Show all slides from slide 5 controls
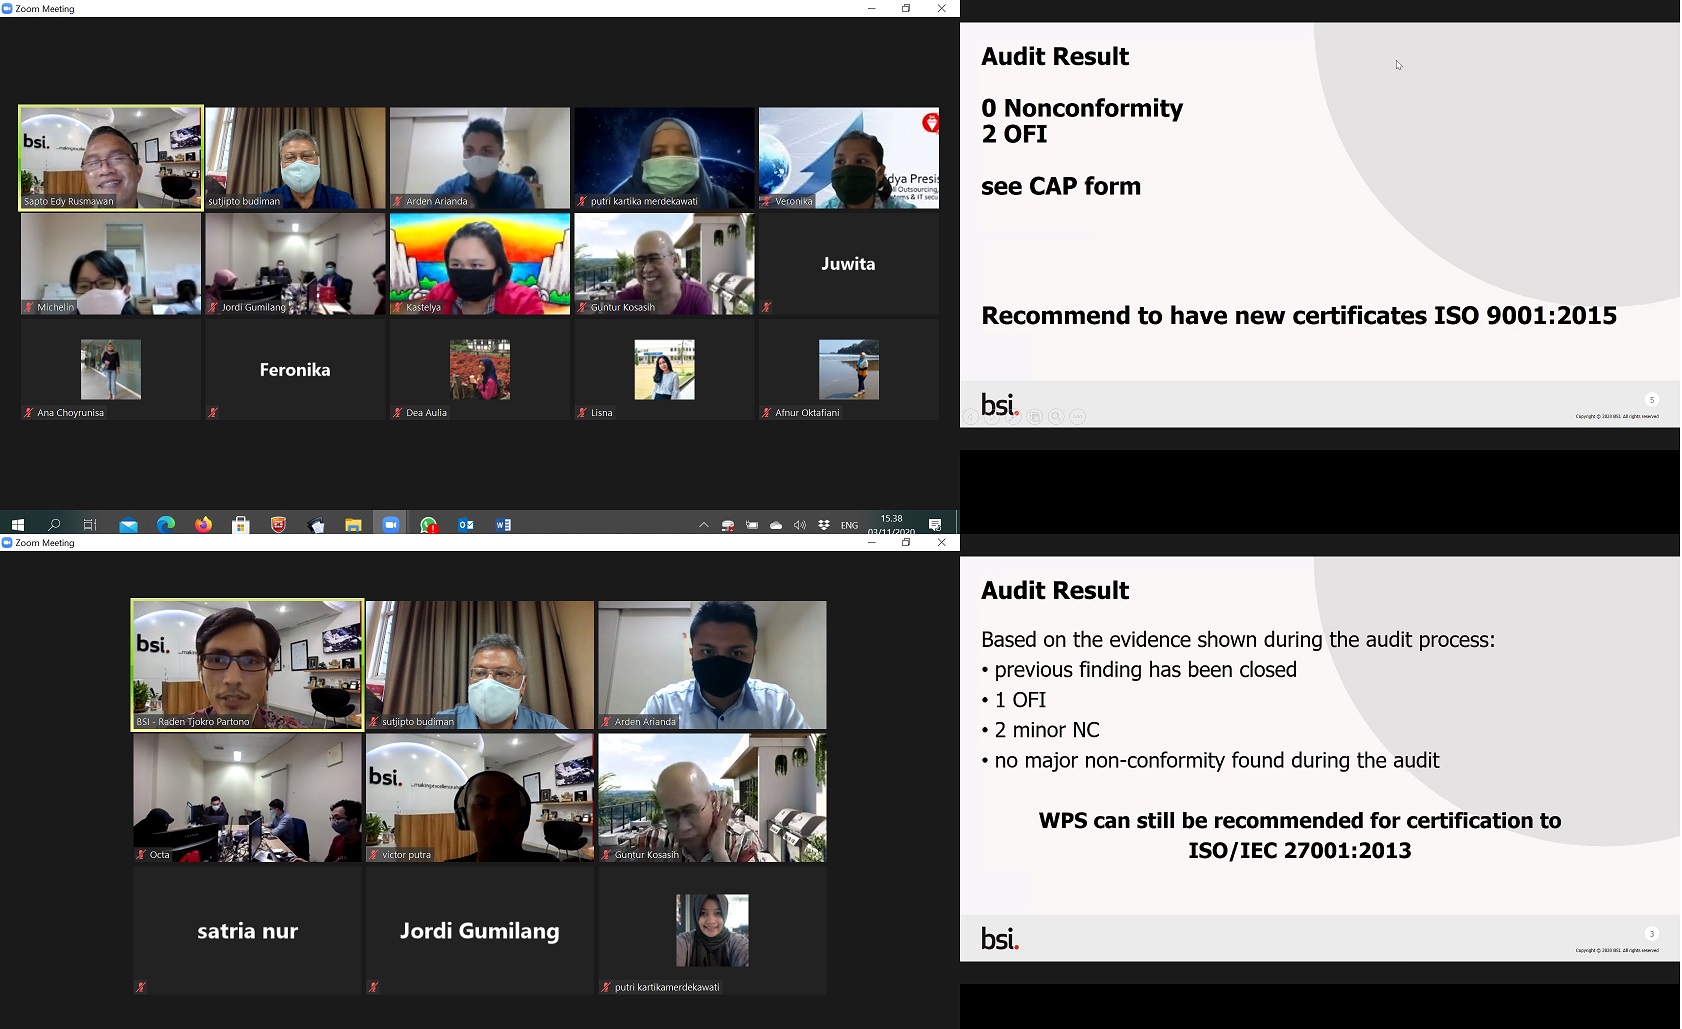Screen dimensions: 1682x1029 click(x=1035, y=416)
